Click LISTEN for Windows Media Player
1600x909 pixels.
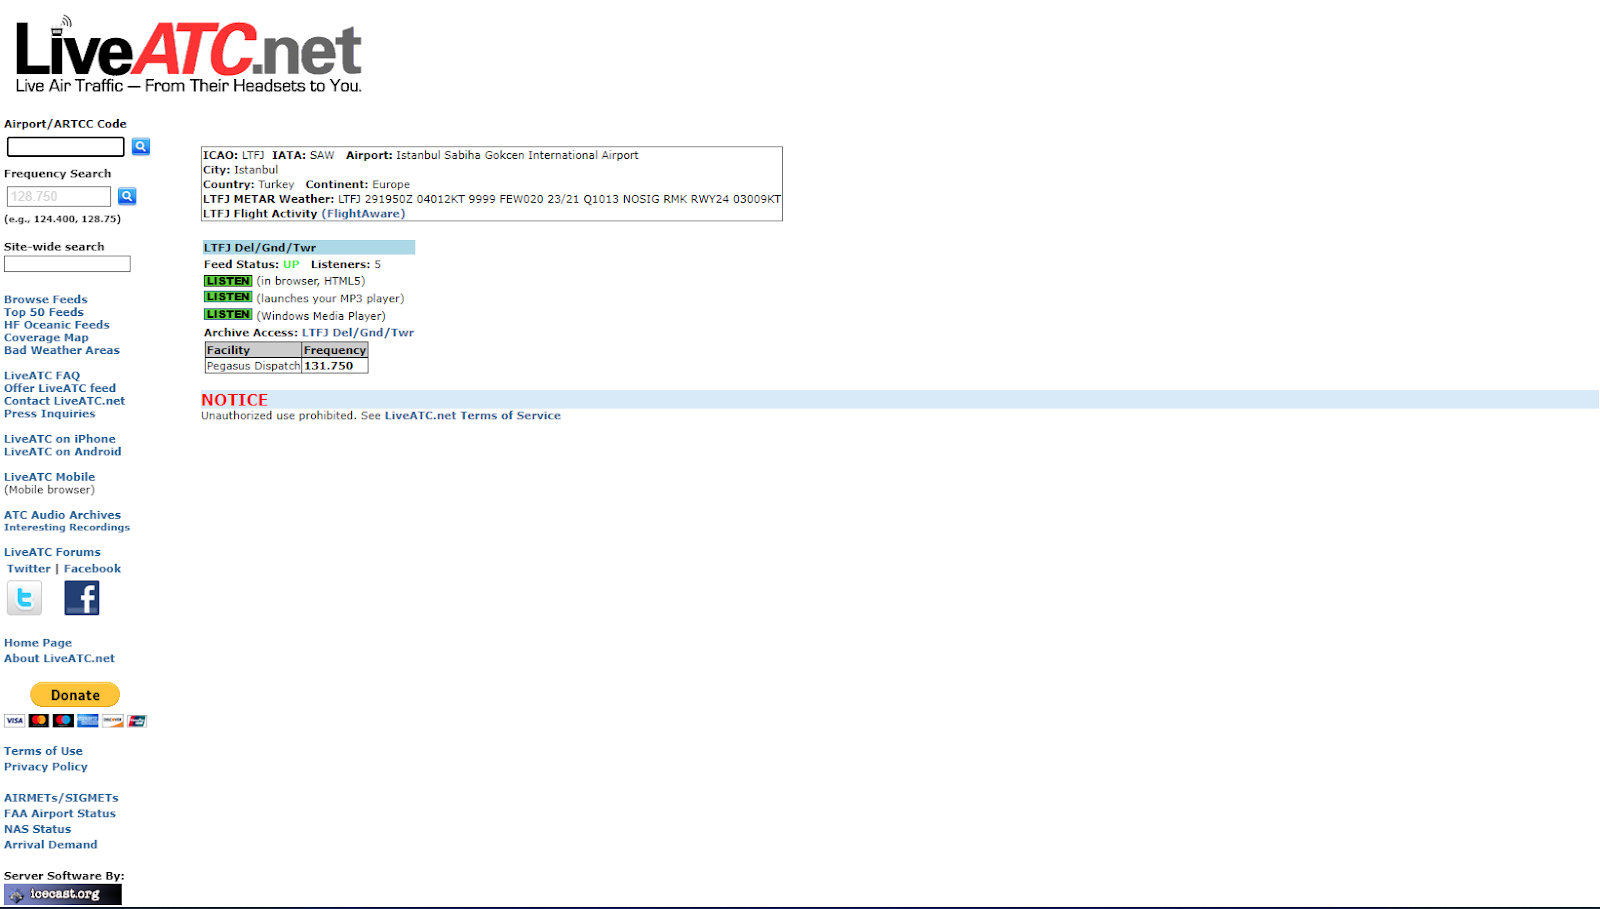pos(228,314)
